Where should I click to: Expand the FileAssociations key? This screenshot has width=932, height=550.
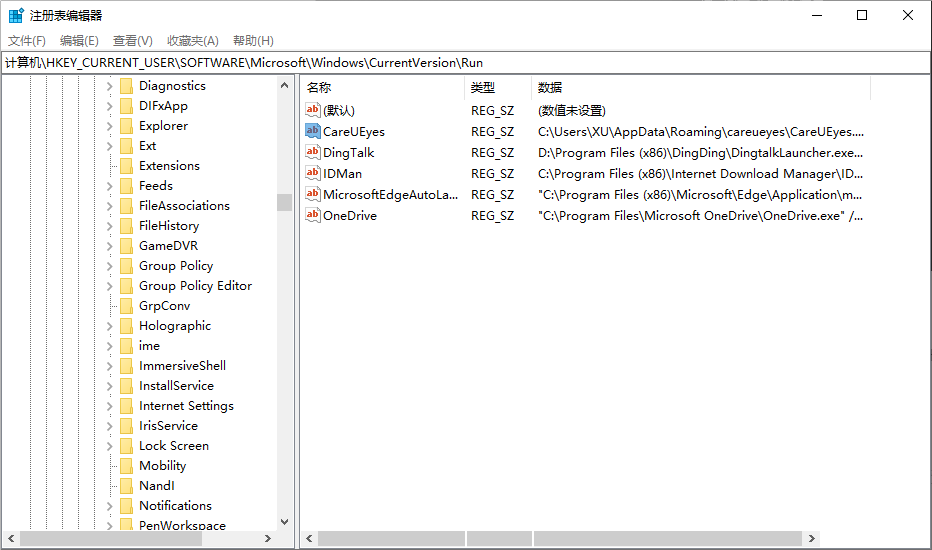click(x=109, y=206)
